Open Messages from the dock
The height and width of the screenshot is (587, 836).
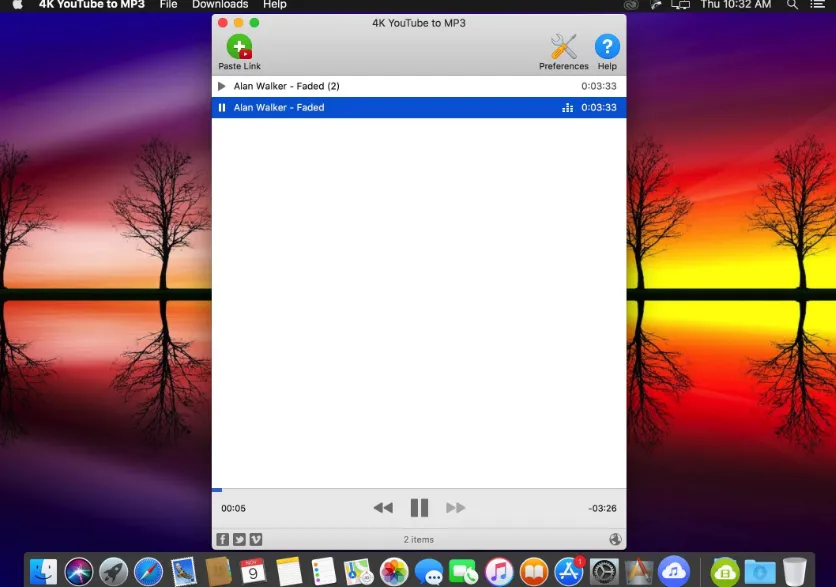(429, 572)
